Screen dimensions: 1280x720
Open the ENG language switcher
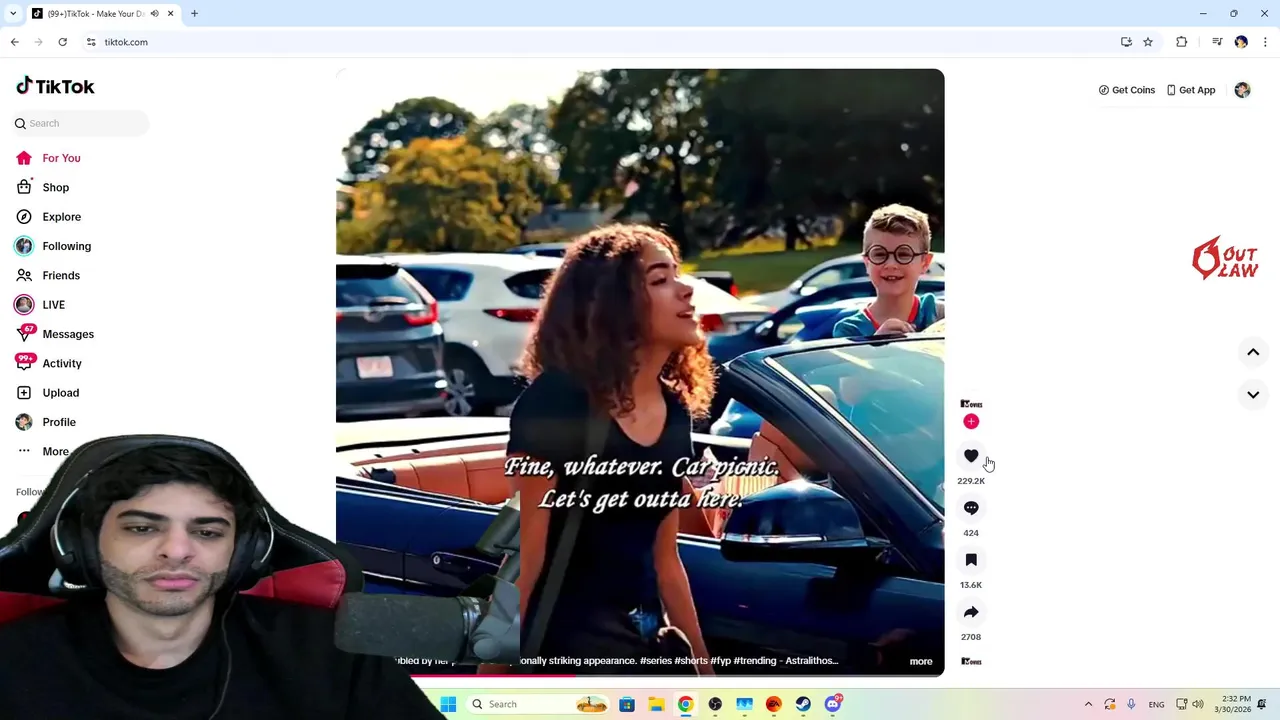click(1156, 704)
